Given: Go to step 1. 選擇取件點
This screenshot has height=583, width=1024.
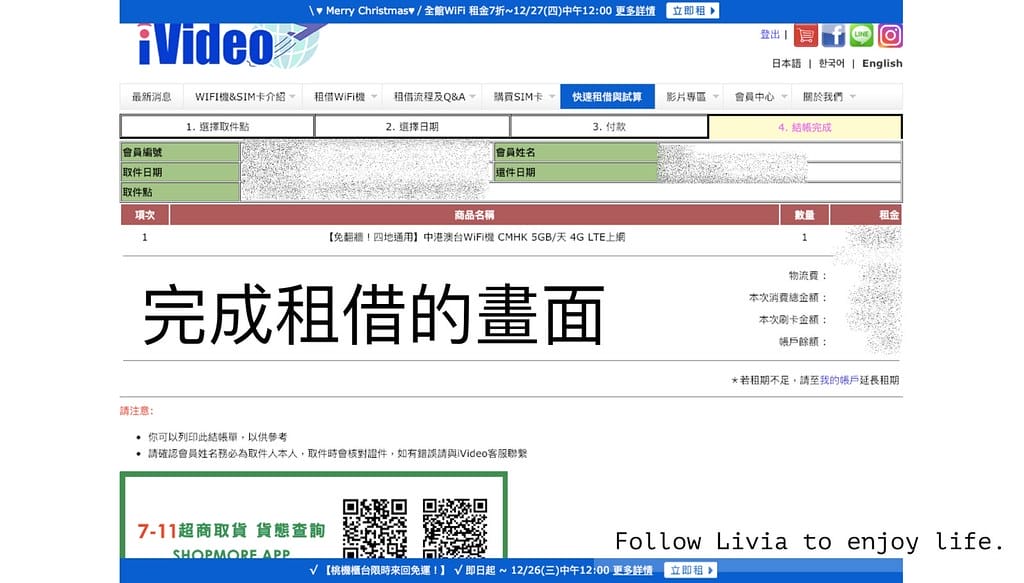Looking at the screenshot, I should tap(217, 127).
